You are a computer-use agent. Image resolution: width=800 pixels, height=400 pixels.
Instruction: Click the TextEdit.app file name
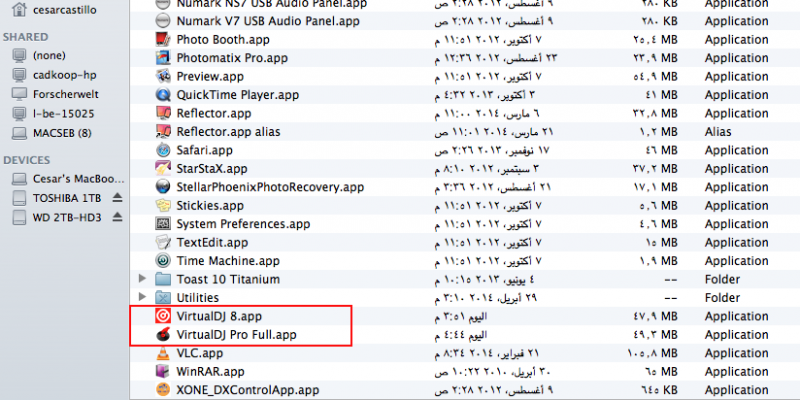pos(212,242)
